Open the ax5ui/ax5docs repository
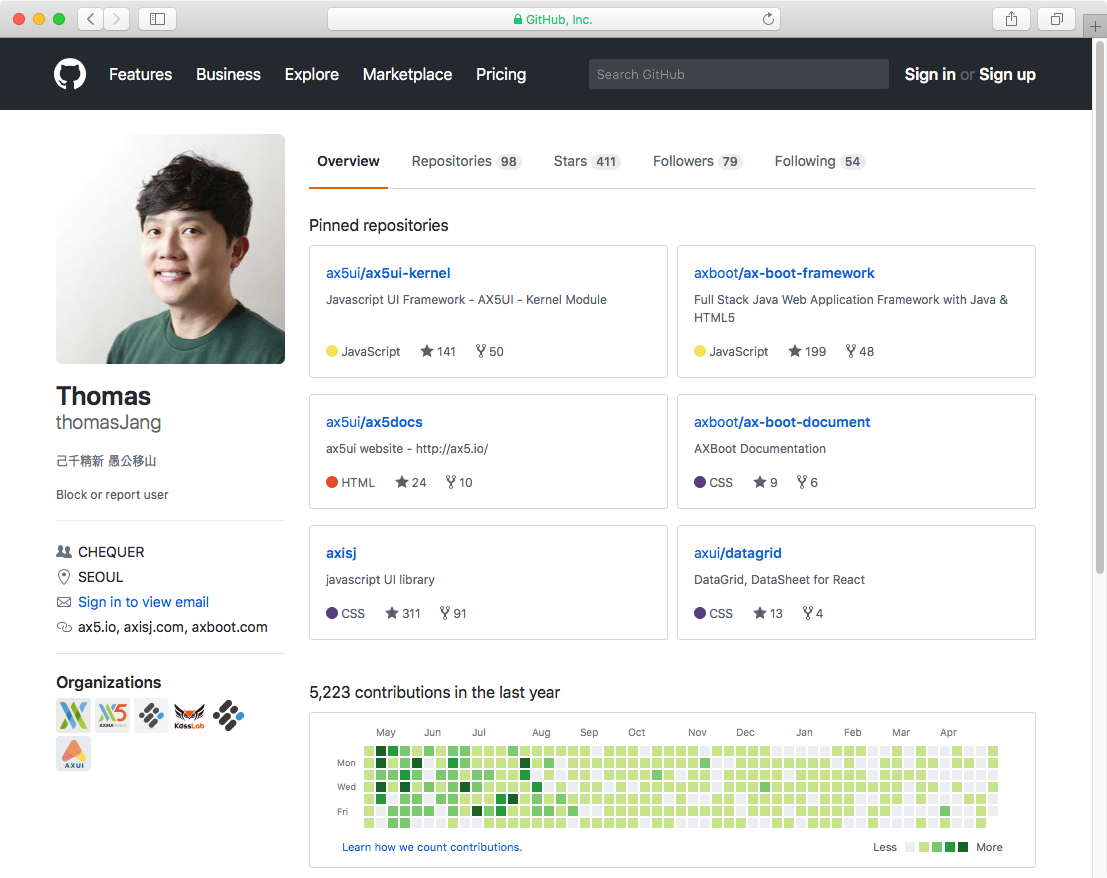This screenshot has width=1107, height=878. tap(373, 422)
